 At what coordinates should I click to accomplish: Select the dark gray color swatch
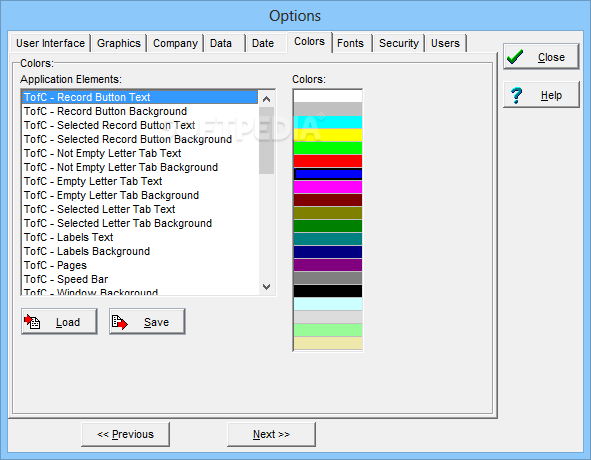click(328, 278)
